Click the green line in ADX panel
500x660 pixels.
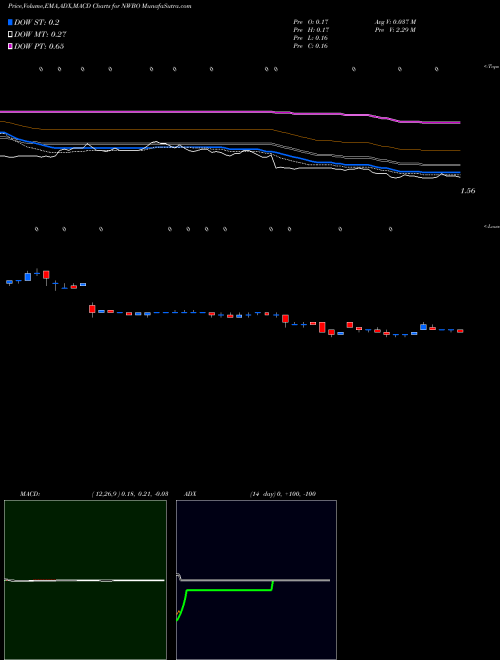229,590
